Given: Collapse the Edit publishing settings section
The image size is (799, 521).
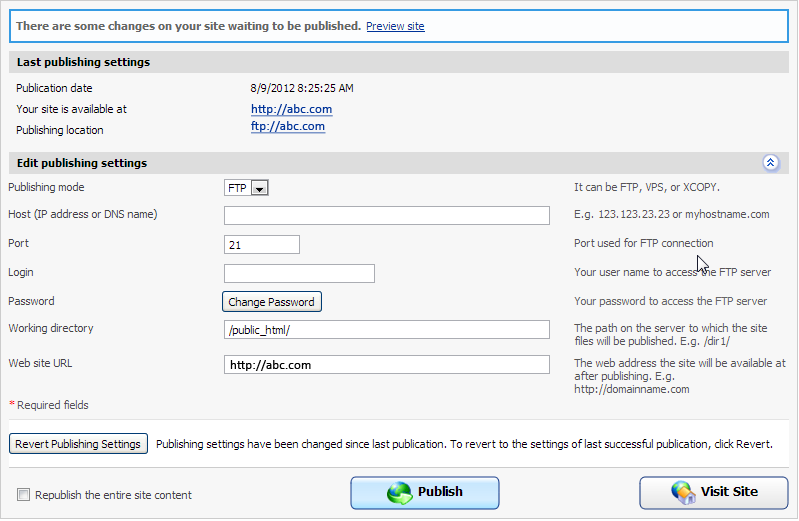Looking at the screenshot, I should 770,163.
